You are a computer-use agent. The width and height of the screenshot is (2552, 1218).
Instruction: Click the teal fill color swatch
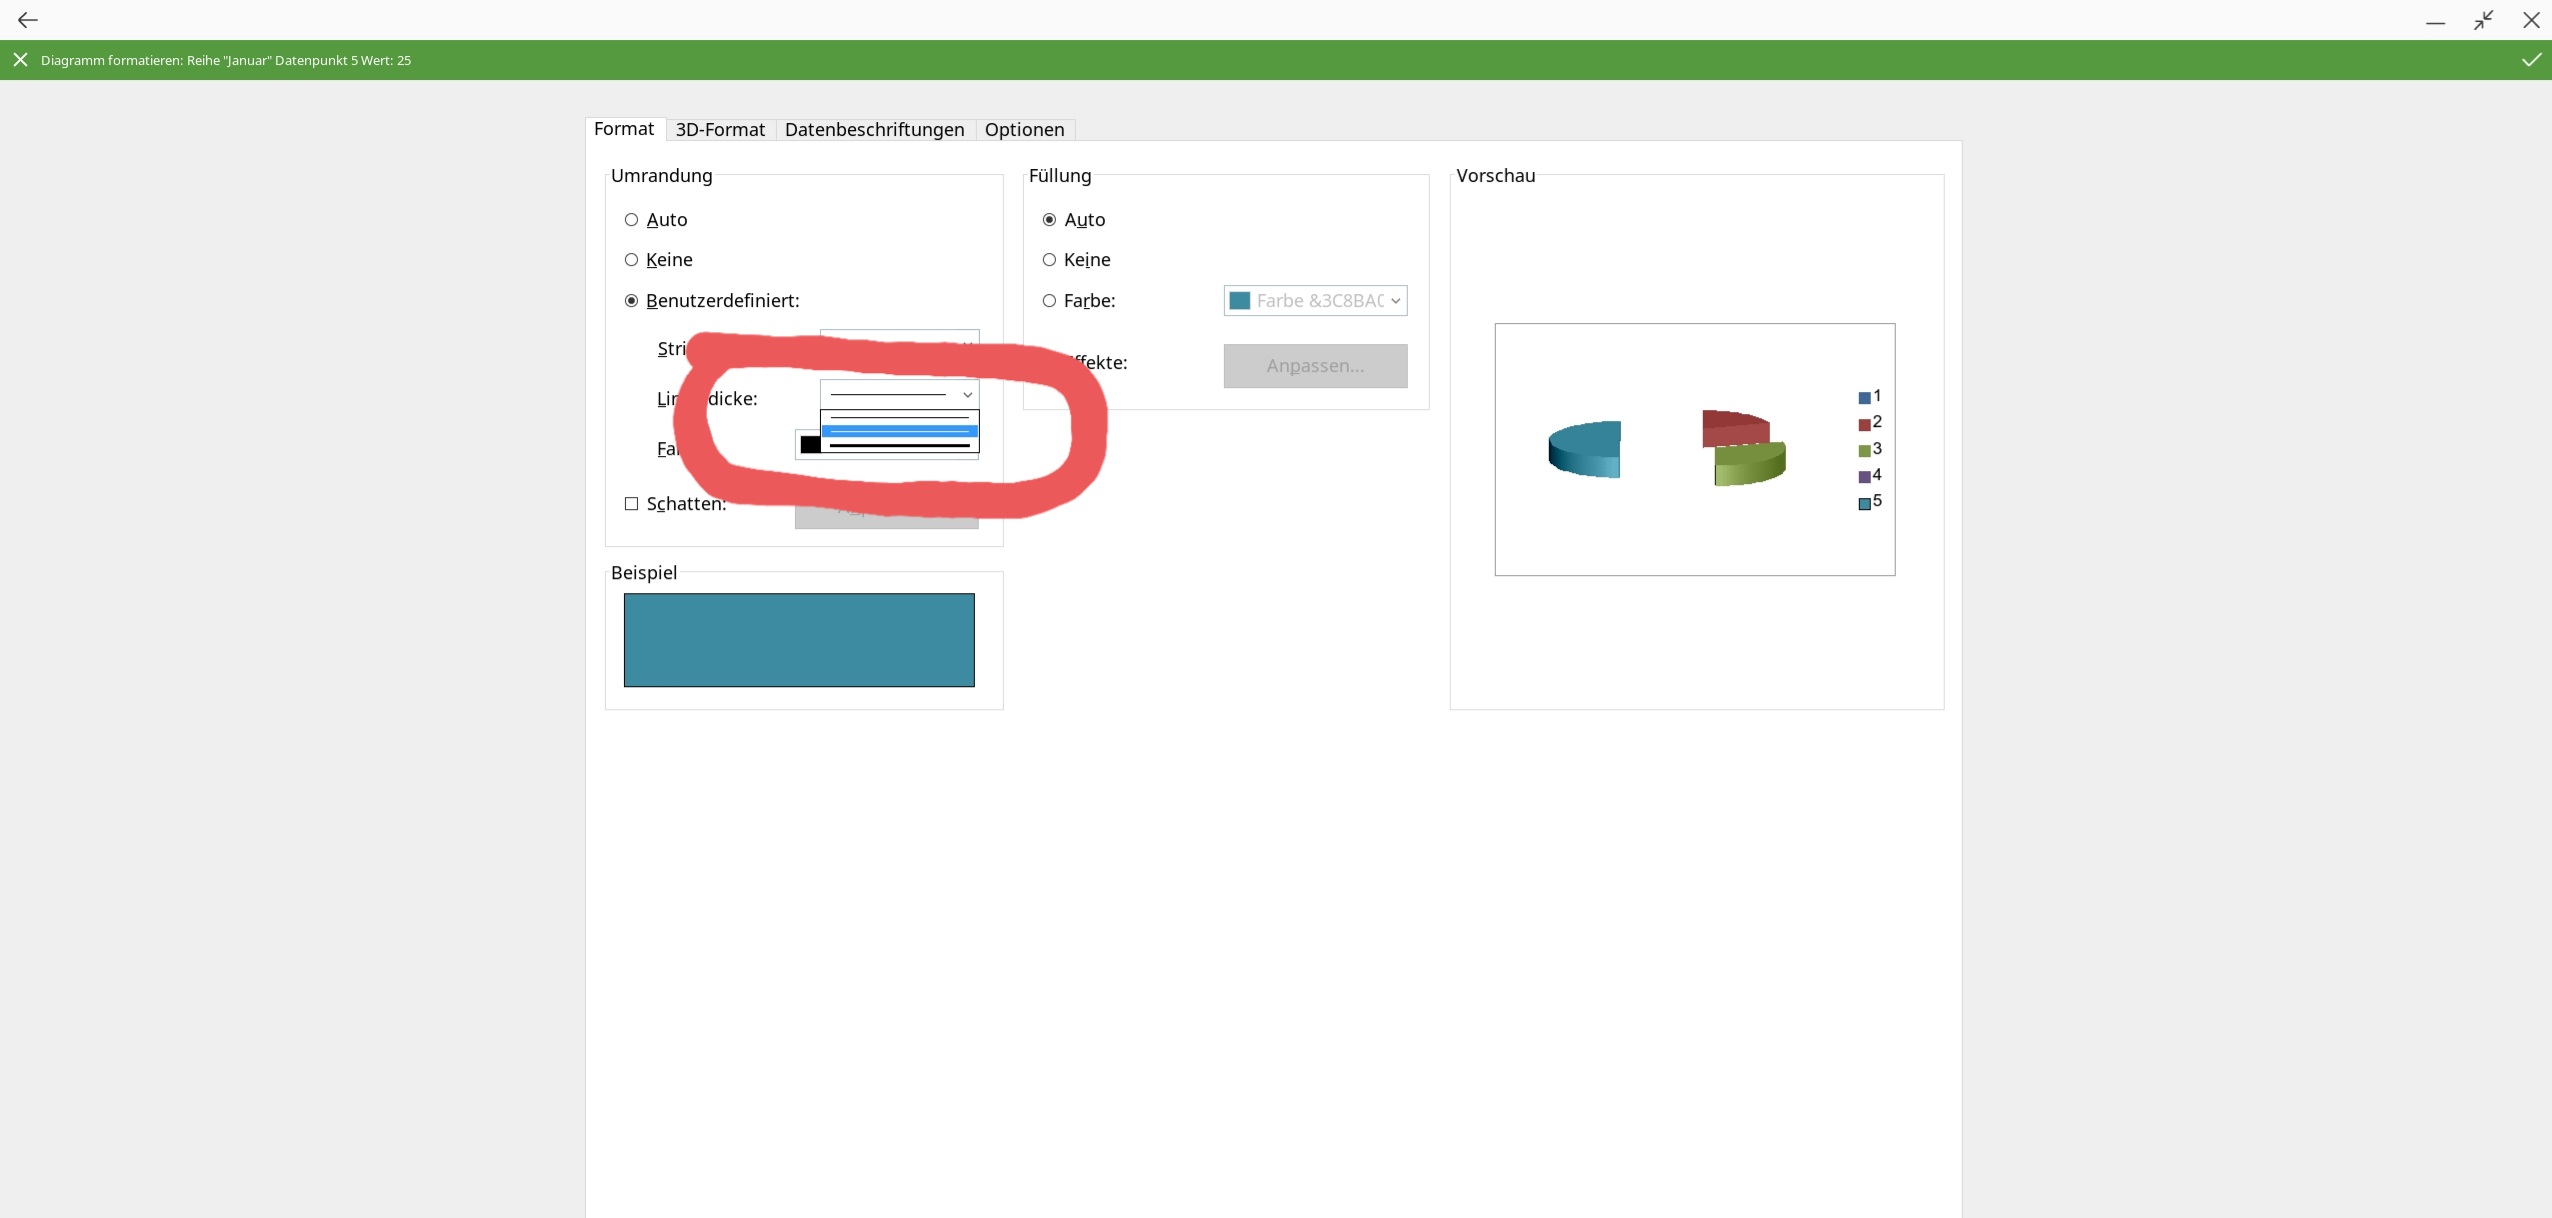[x=1240, y=301]
